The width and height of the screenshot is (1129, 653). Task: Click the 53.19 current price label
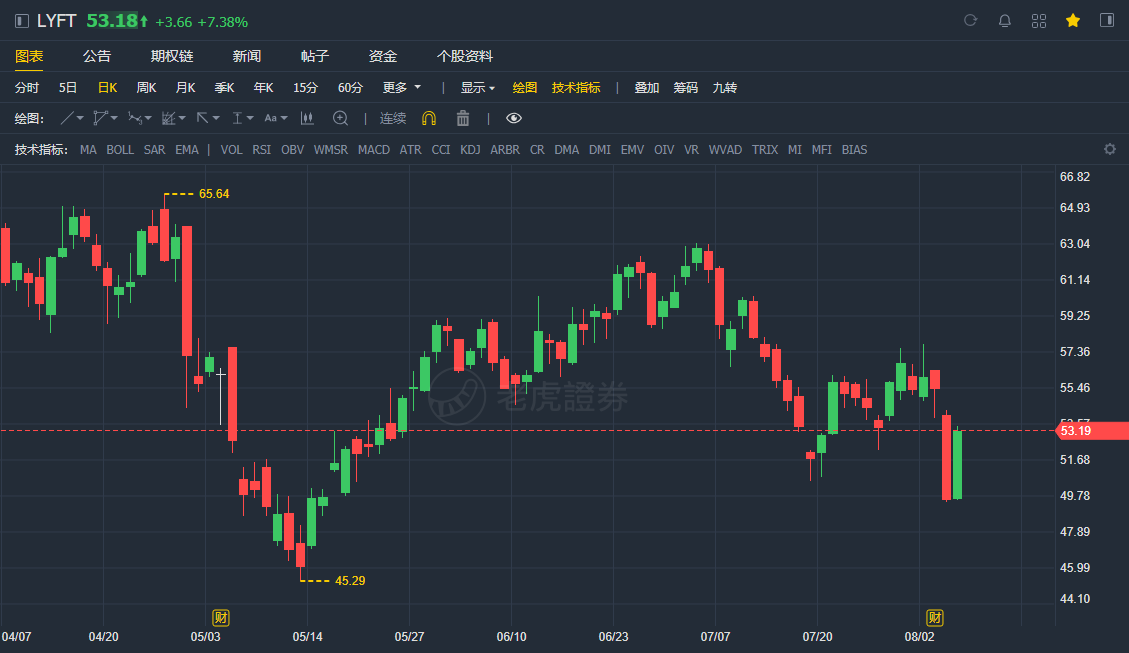click(x=1092, y=431)
